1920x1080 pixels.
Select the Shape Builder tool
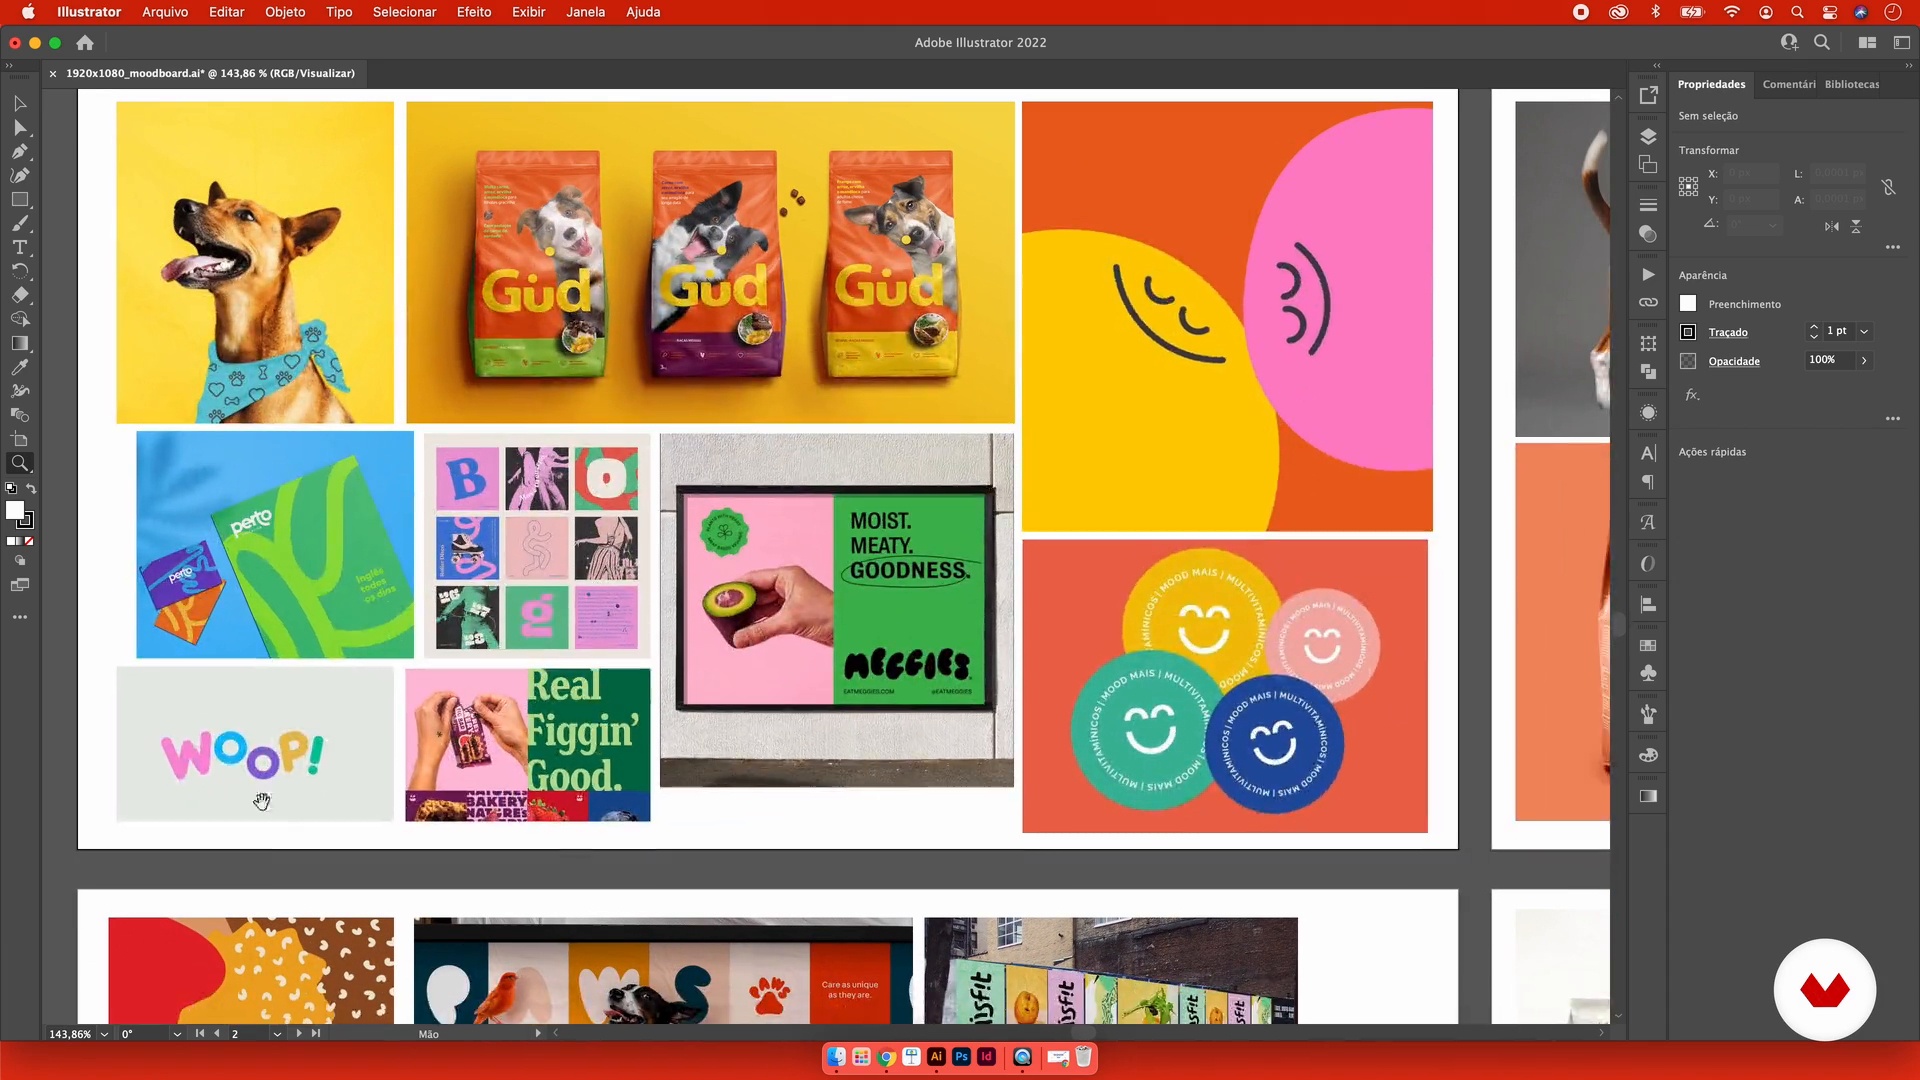coord(19,320)
